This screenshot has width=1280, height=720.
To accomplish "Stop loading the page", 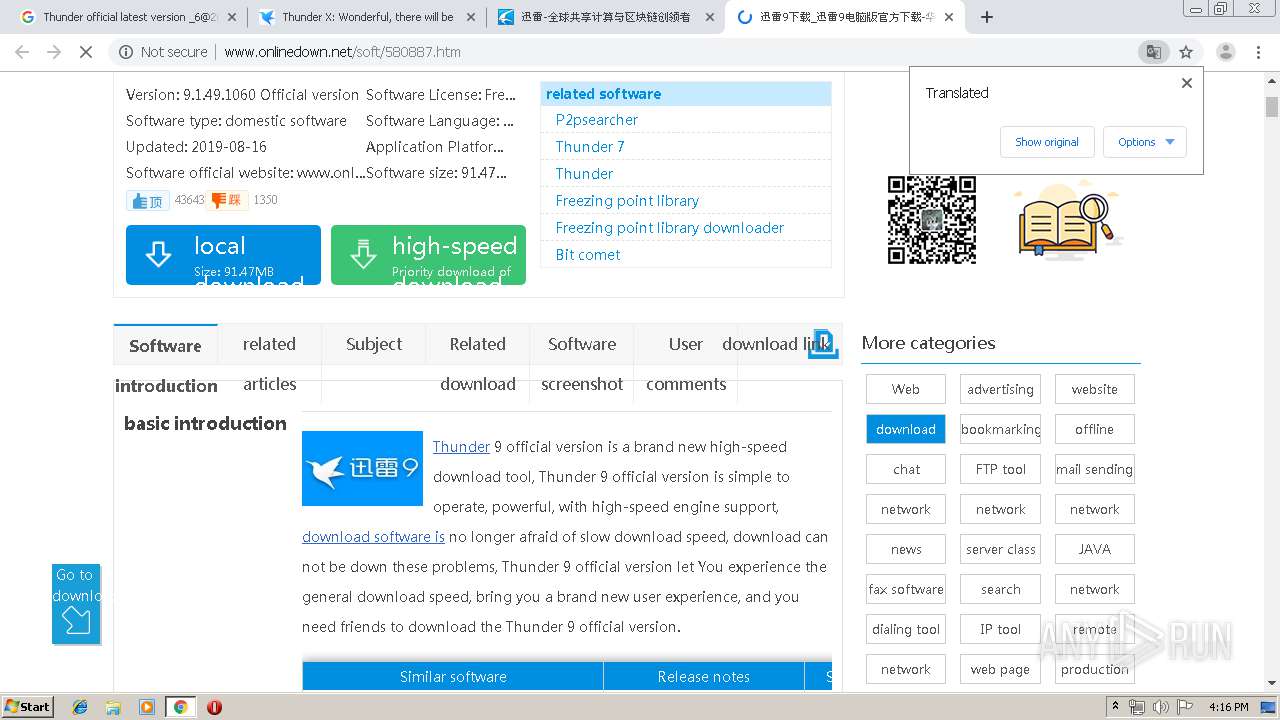I will point(86,52).
